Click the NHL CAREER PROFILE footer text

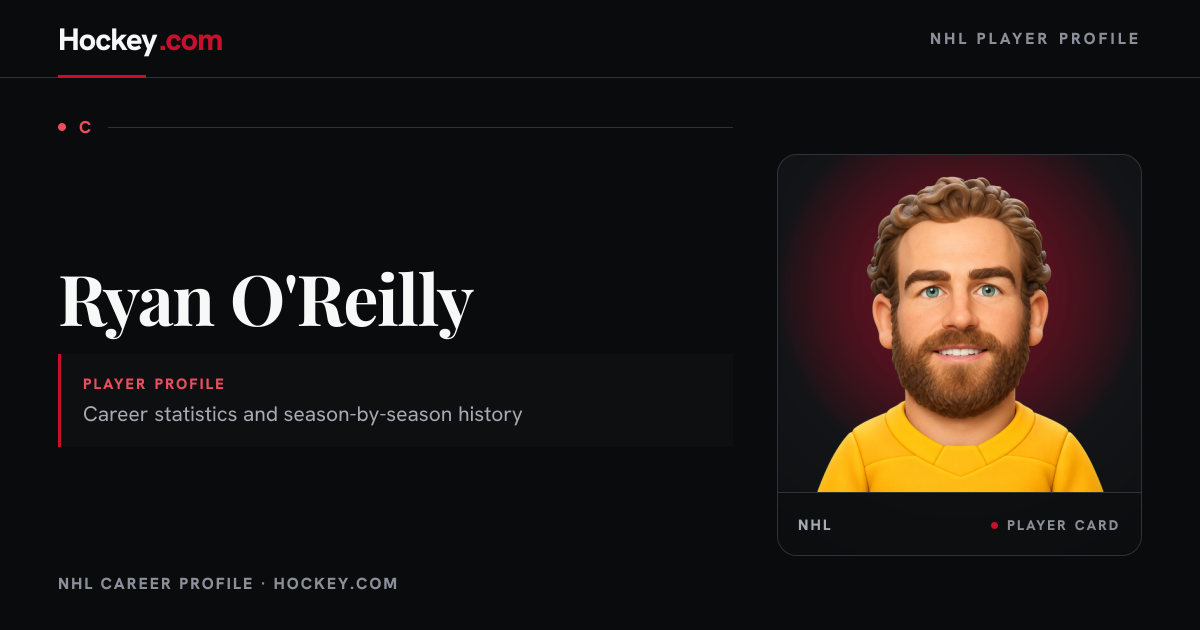click(155, 583)
